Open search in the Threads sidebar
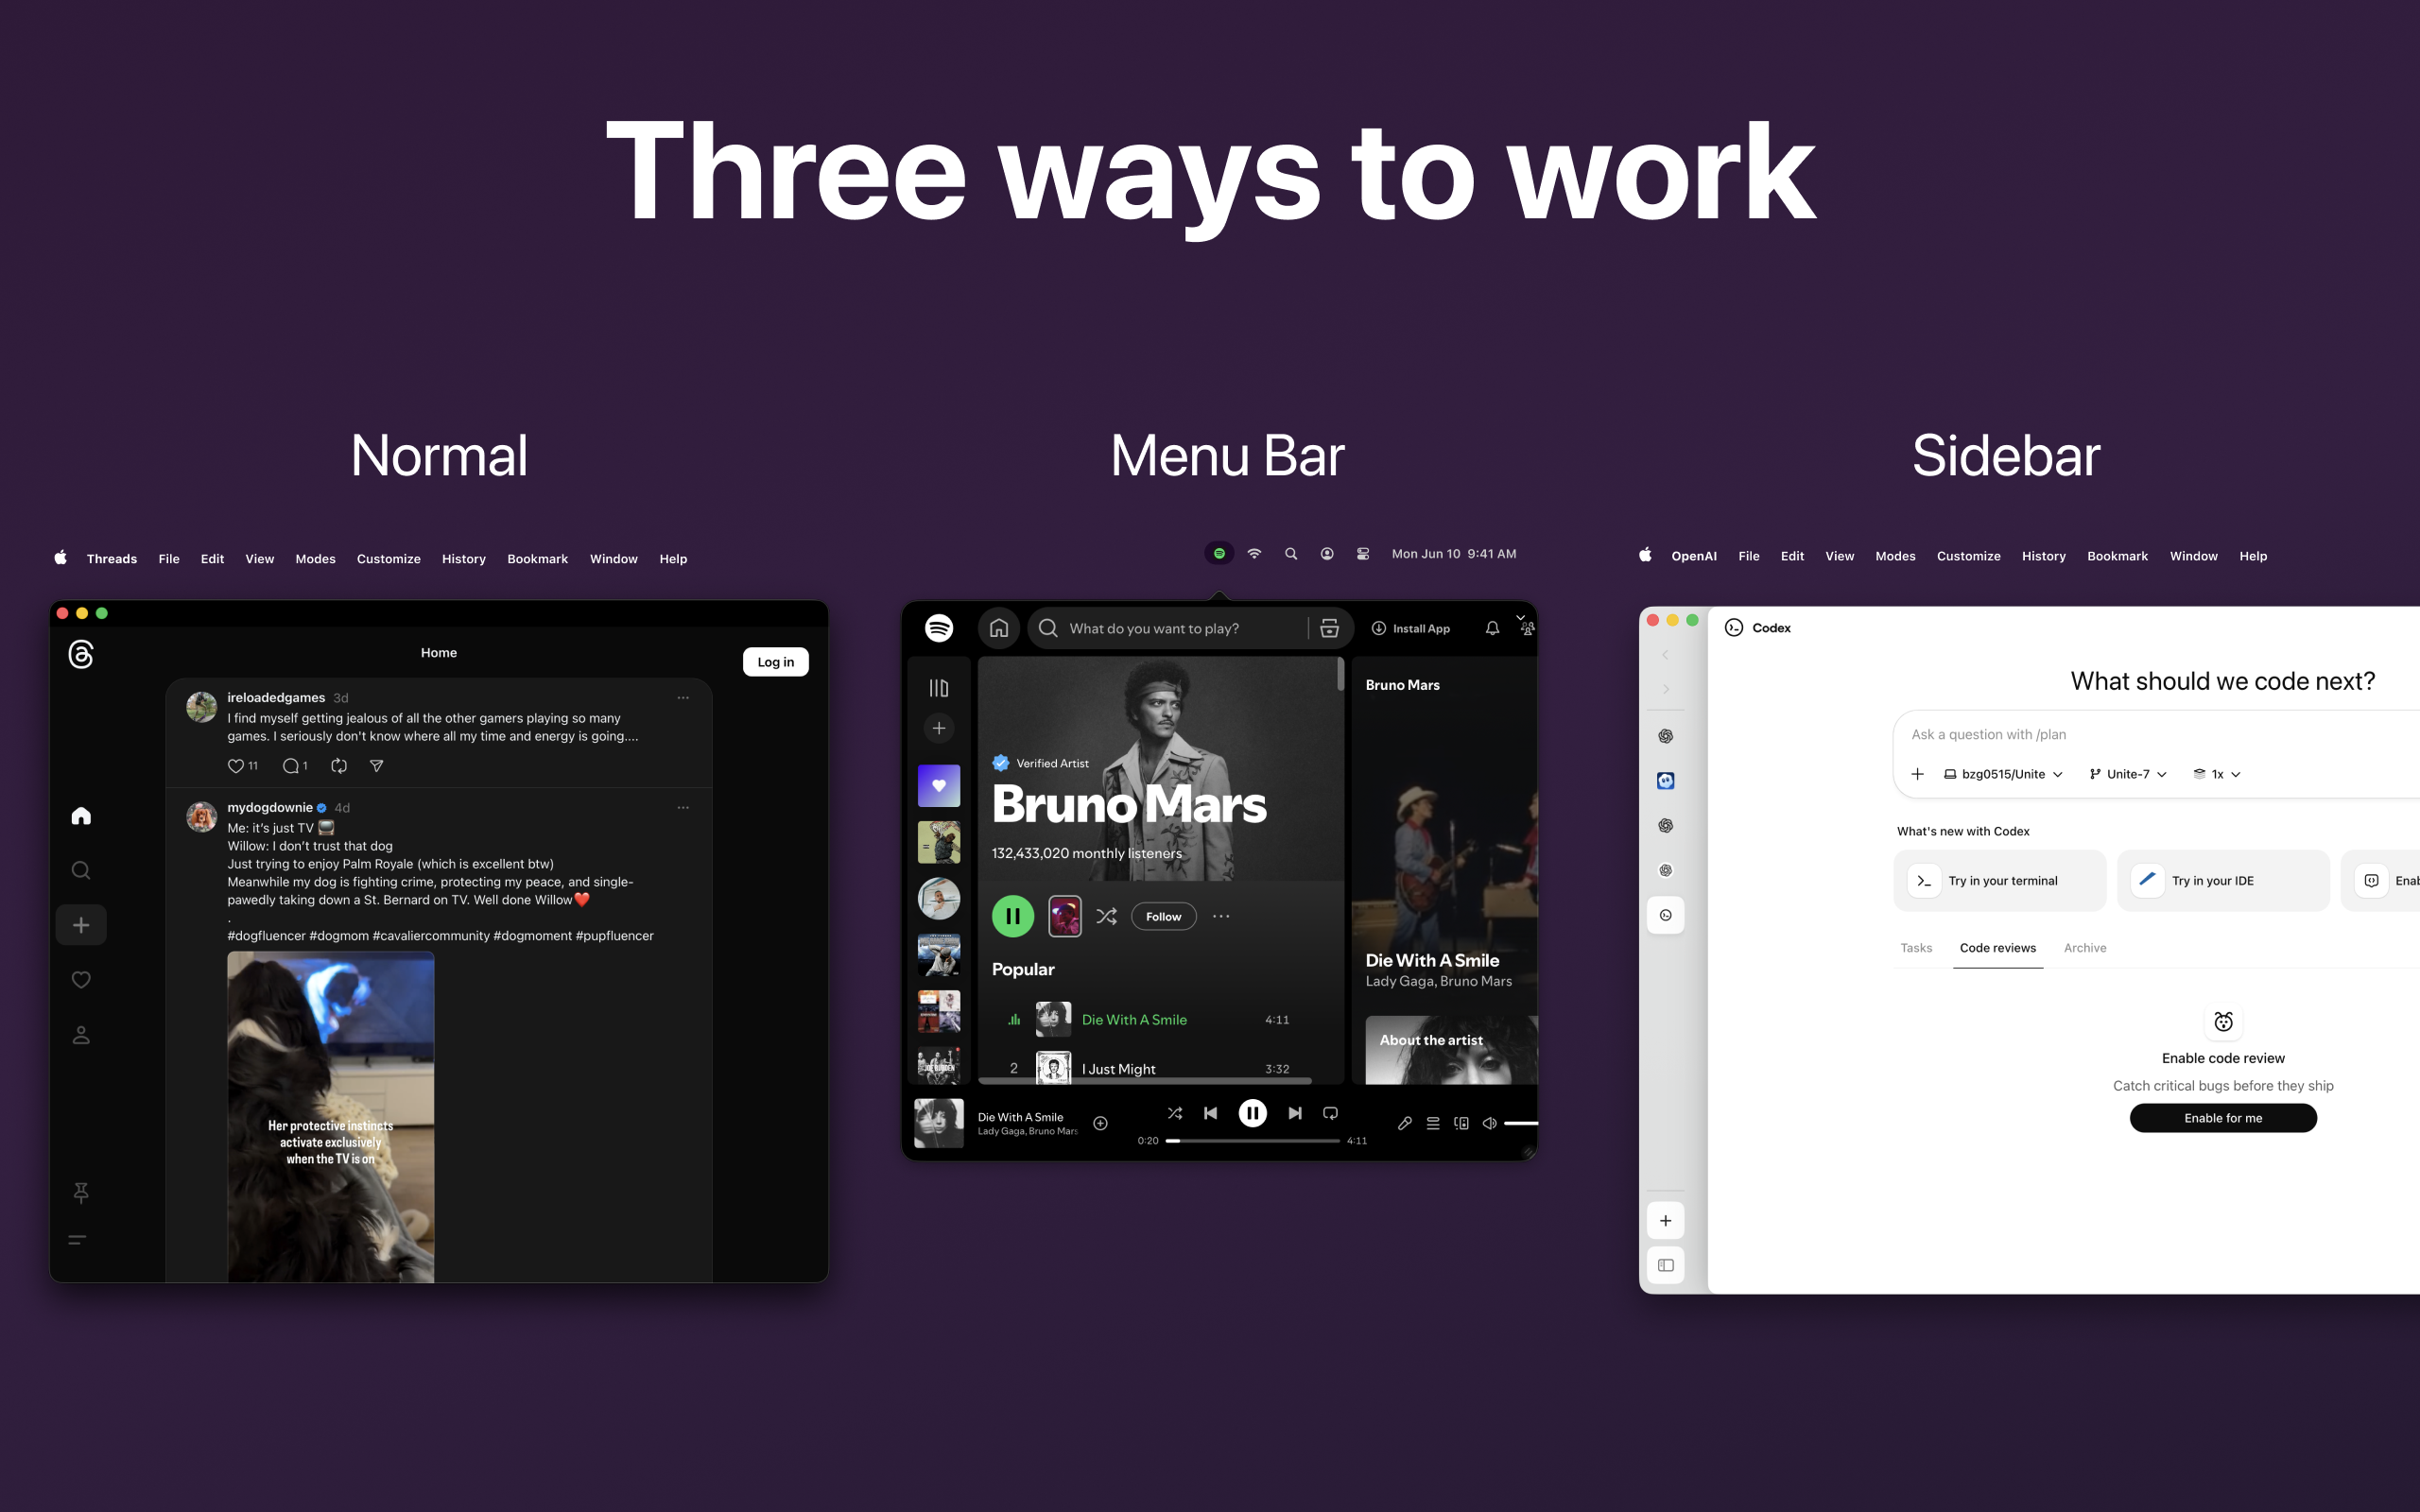The height and width of the screenshot is (1512, 2420). (81, 869)
